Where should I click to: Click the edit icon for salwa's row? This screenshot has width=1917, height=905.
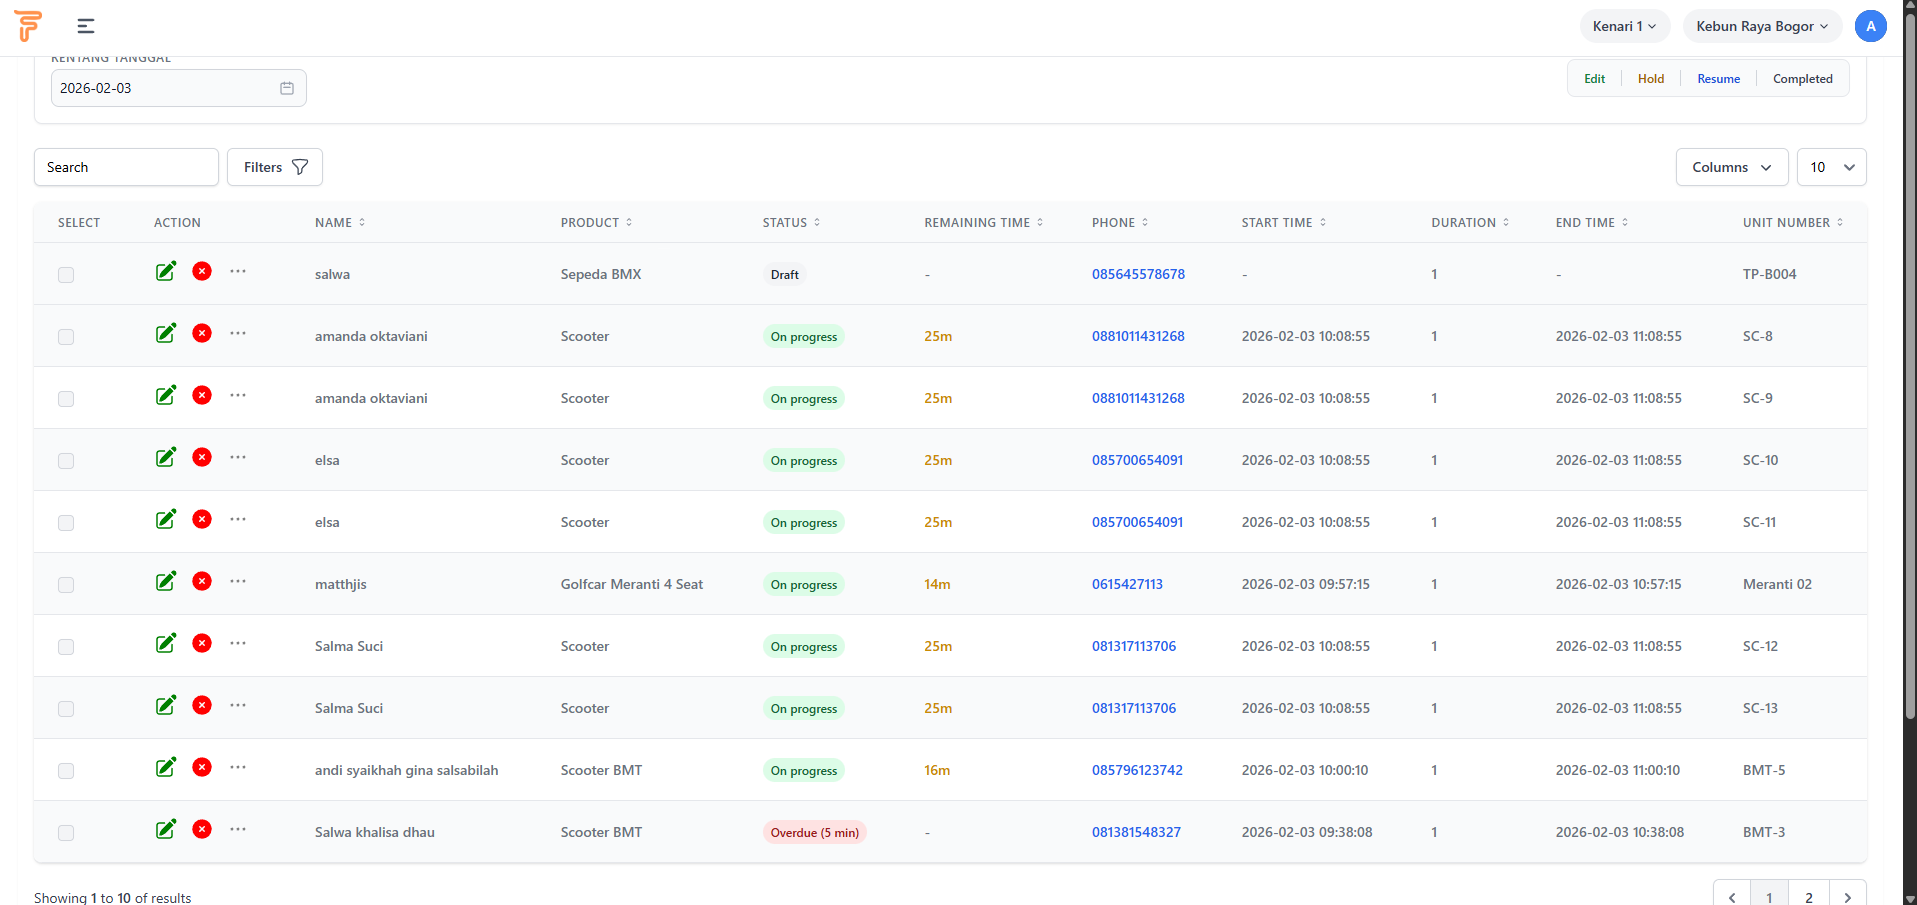click(x=166, y=271)
